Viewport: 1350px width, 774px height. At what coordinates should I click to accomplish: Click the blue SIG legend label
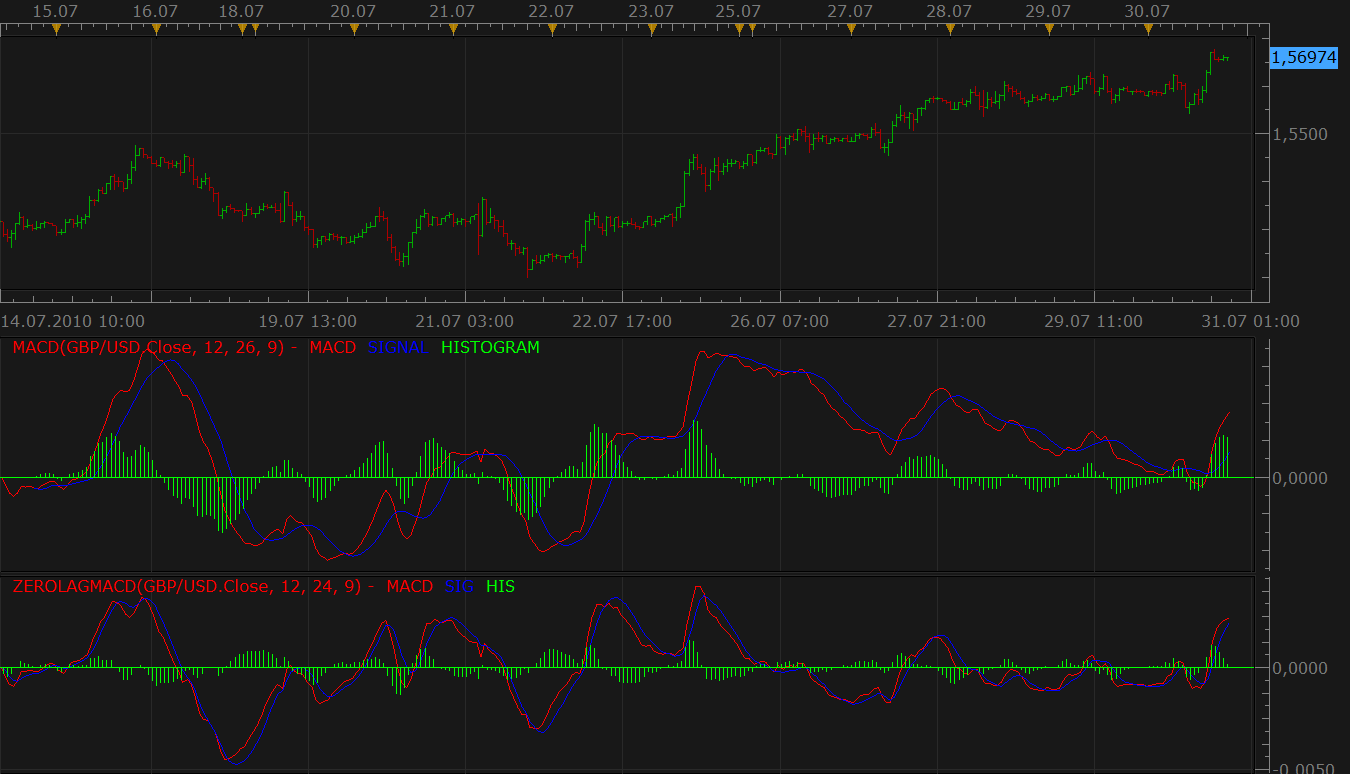click(460, 586)
